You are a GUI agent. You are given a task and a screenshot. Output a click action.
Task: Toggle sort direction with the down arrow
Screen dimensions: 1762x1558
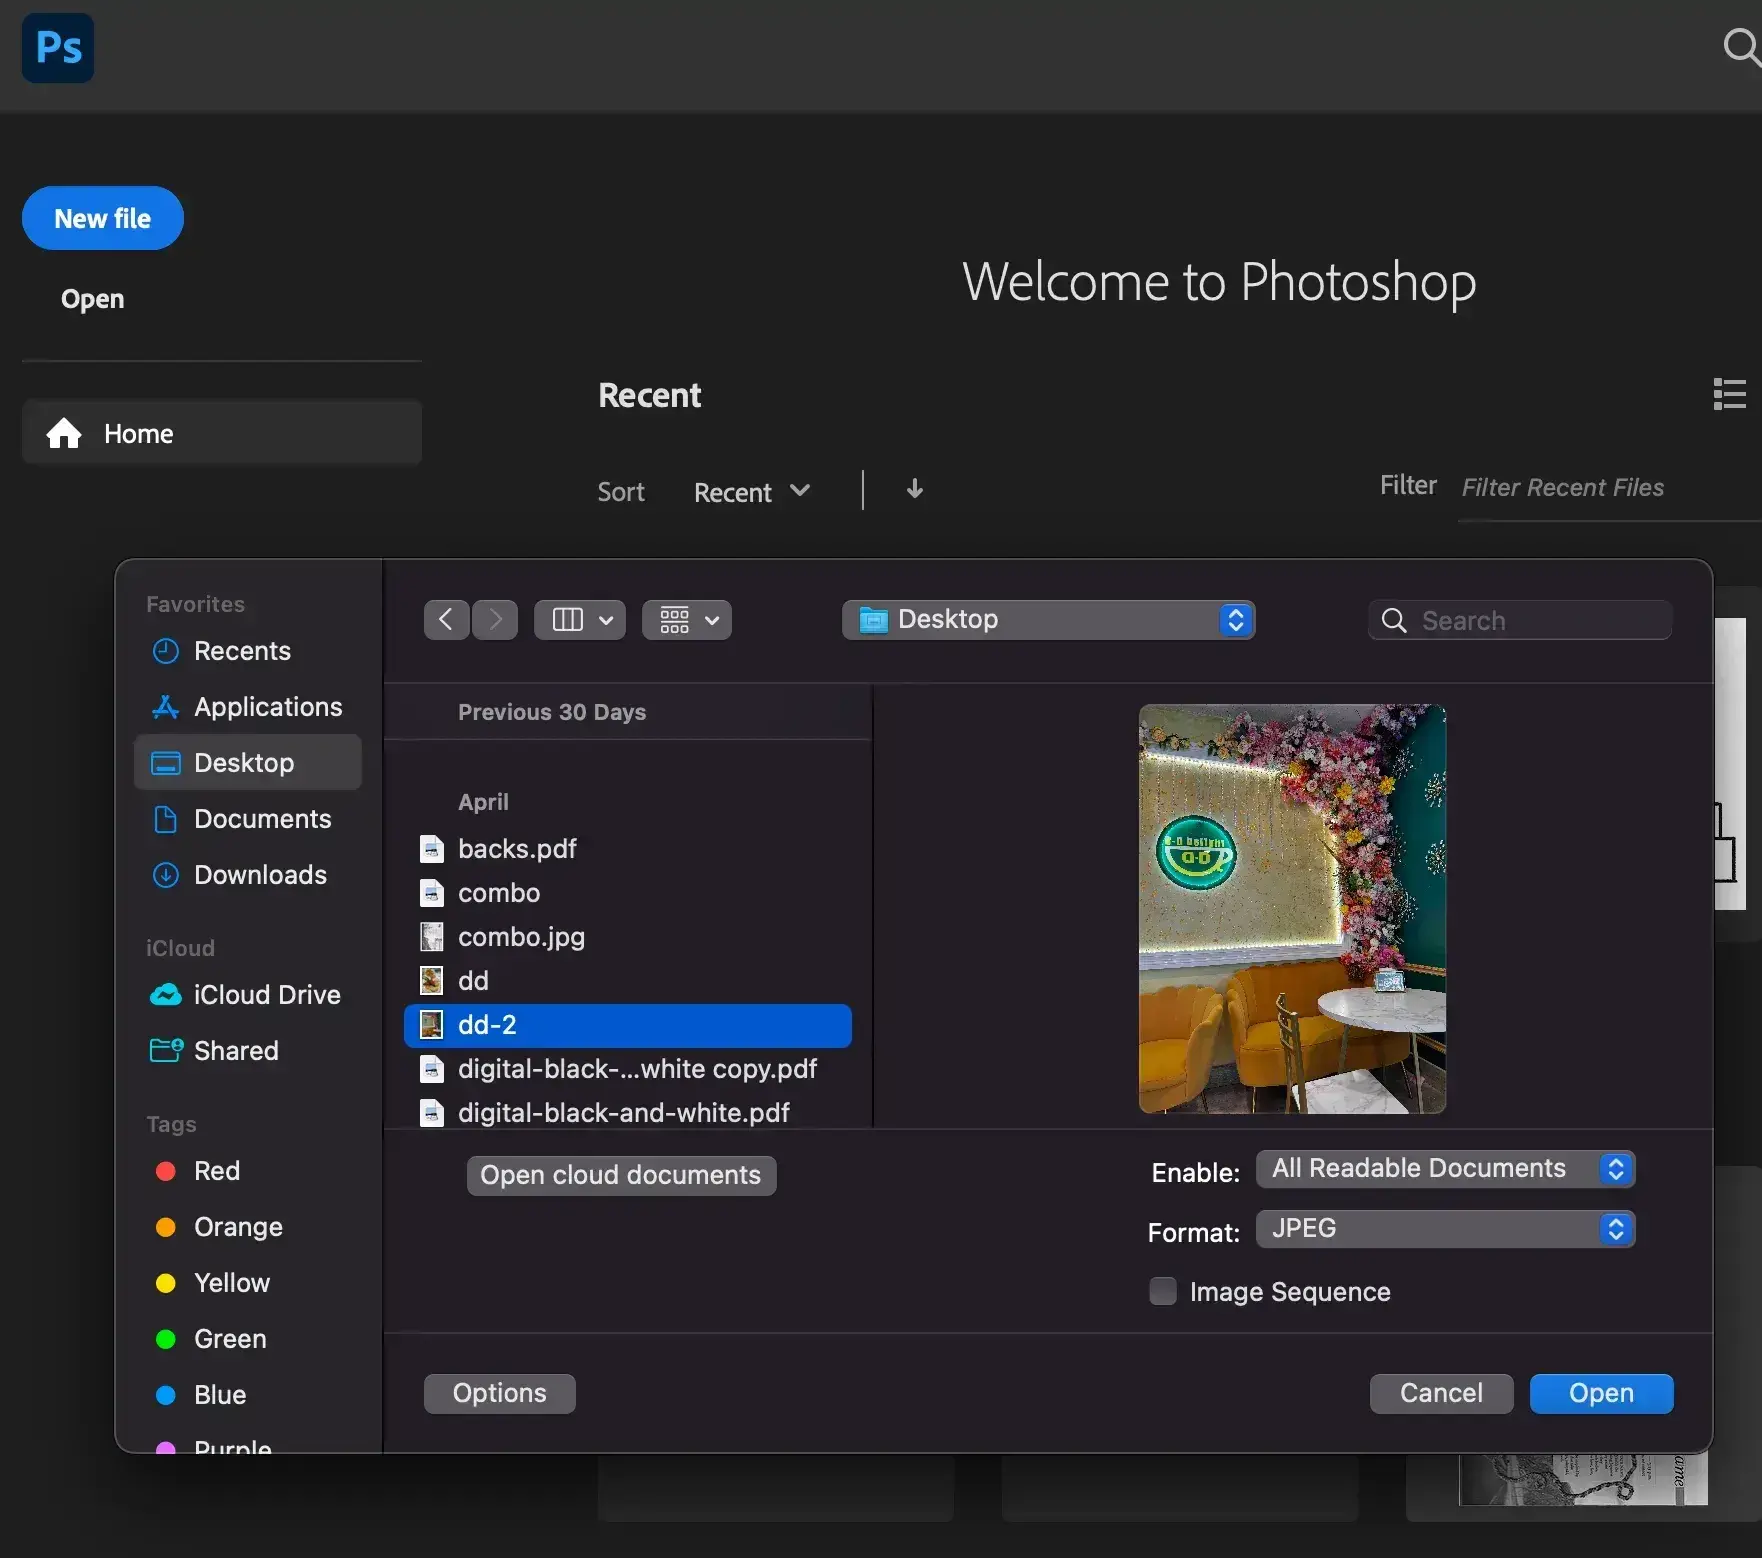[x=913, y=489]
